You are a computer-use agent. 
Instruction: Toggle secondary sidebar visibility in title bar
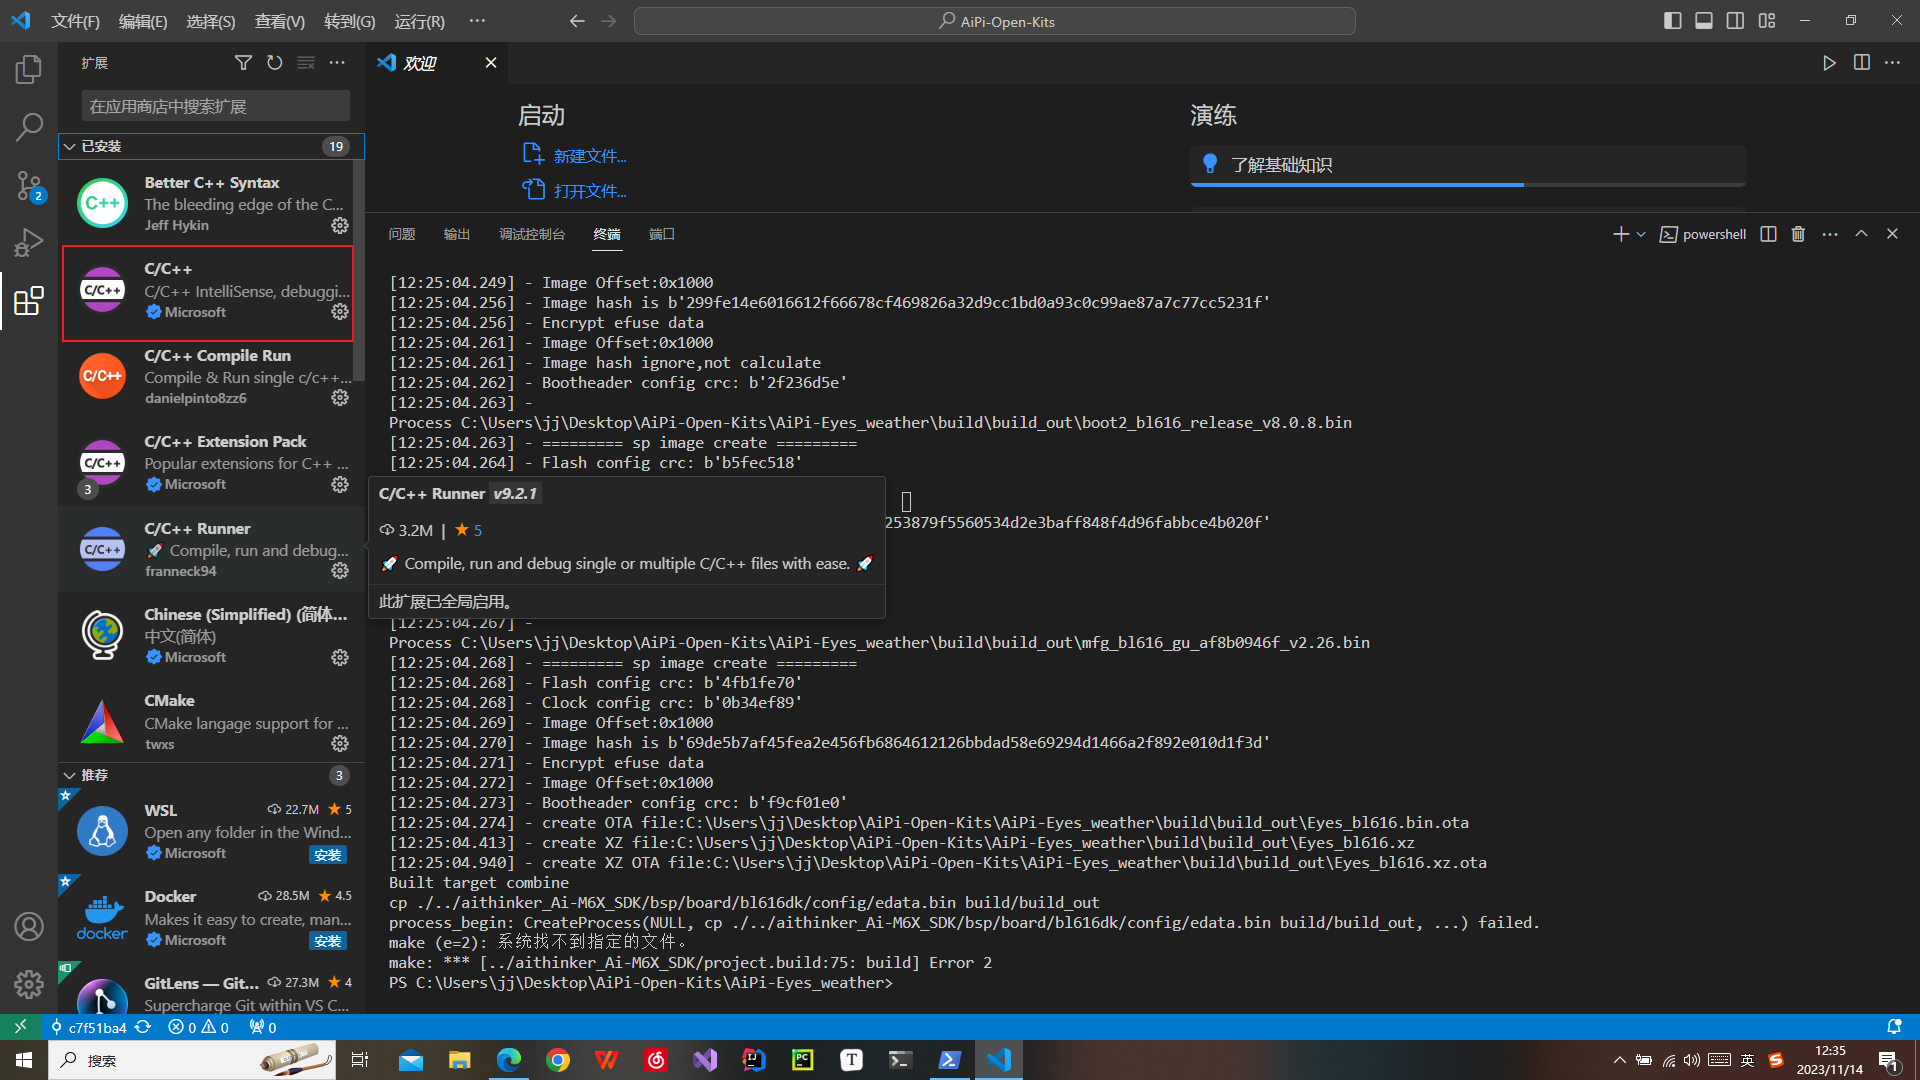pyautogui.click(x=1735, y=21)
